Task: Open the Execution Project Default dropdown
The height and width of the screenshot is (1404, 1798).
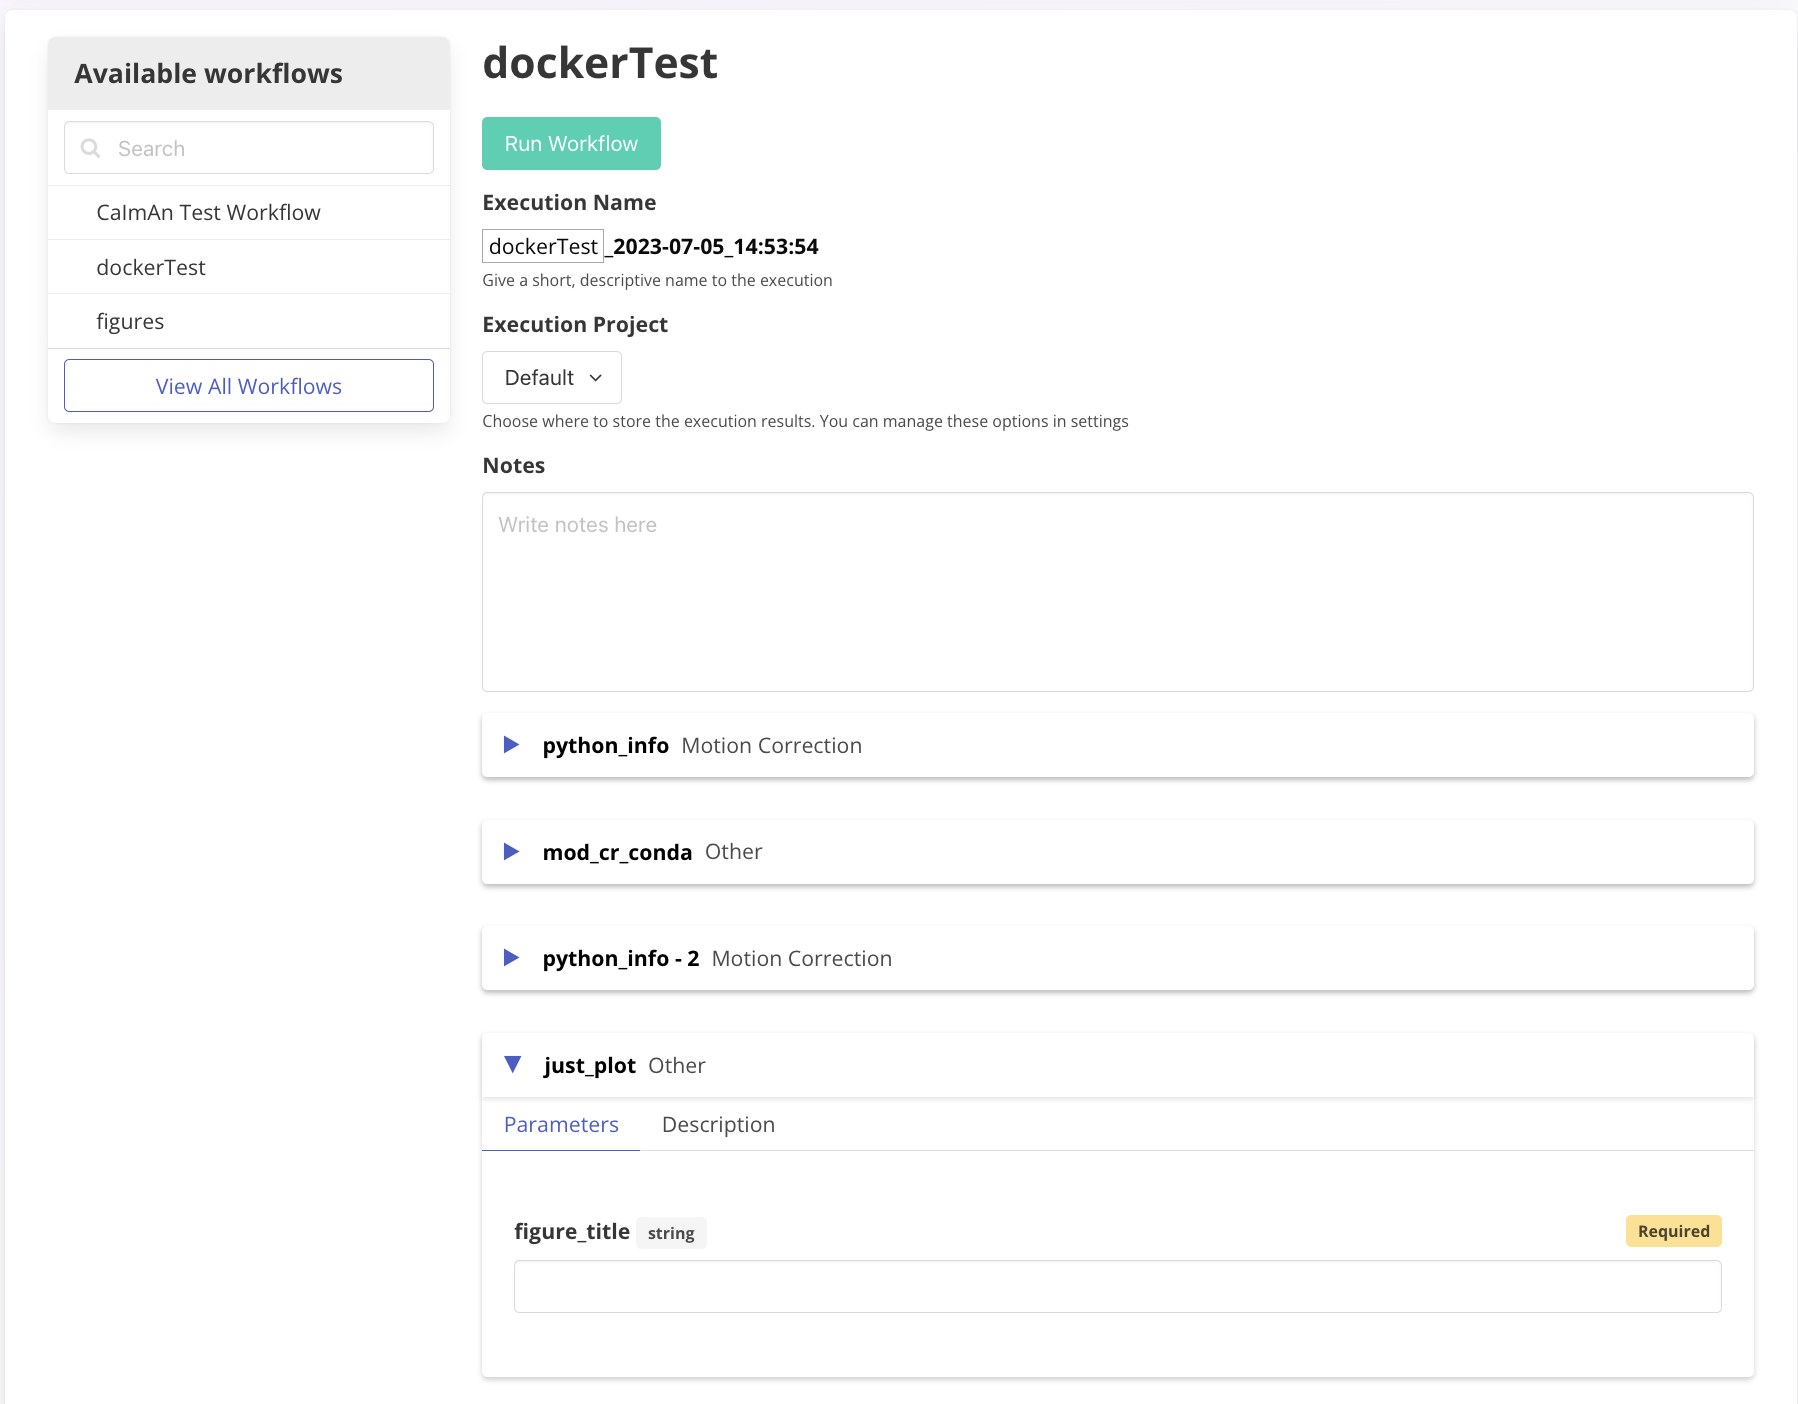Action: click(x=552, y=378)
